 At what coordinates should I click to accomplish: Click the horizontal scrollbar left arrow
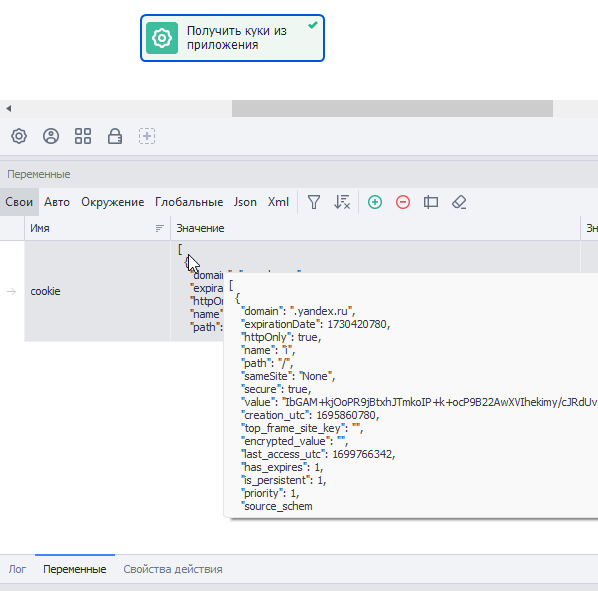point(8,109)
